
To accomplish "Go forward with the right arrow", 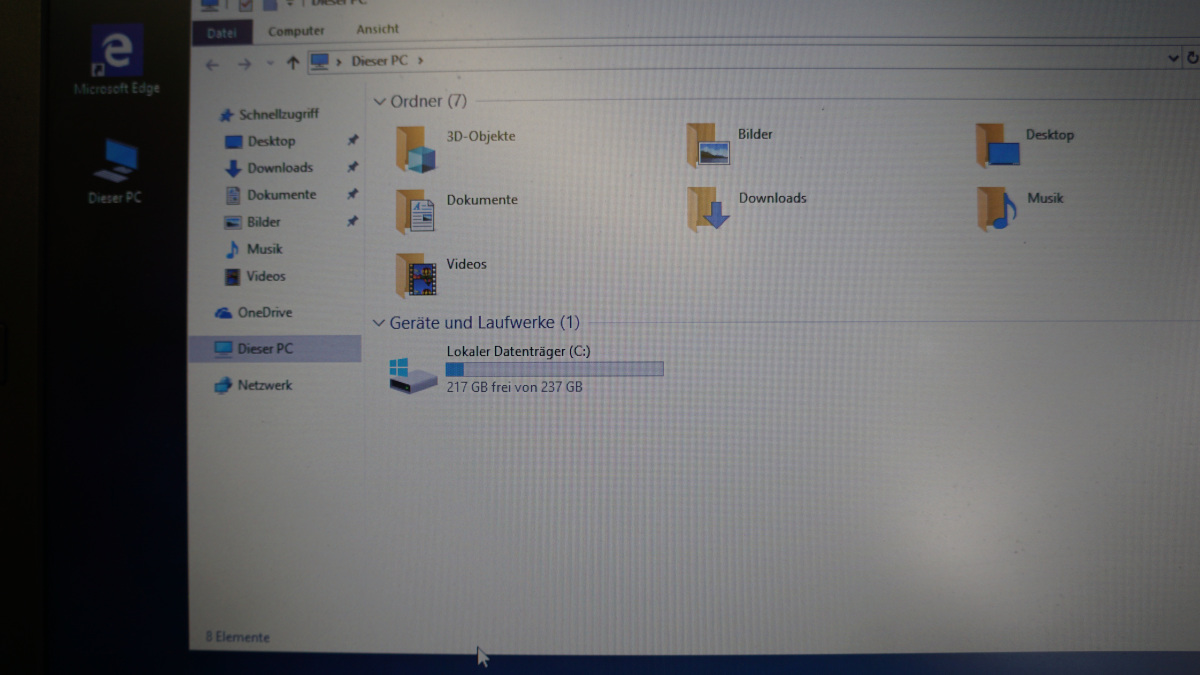I will [x=243, y=64].
